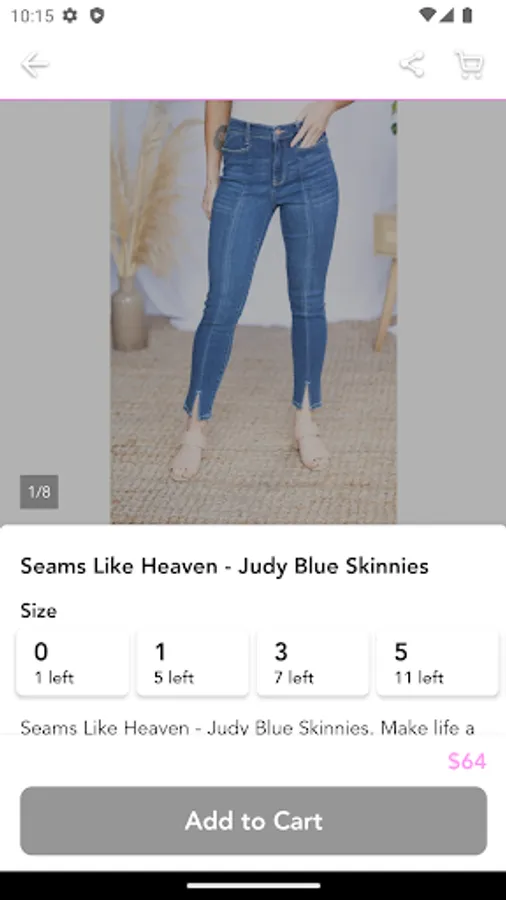
Task: Tap the $64 price label
Action: 467,761
